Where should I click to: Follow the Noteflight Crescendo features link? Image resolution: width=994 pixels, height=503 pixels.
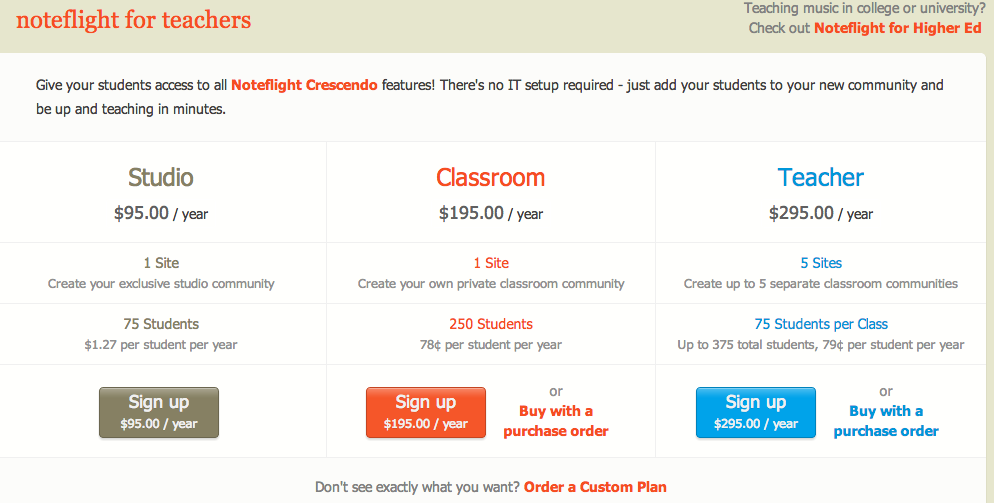tap(304, 85)
